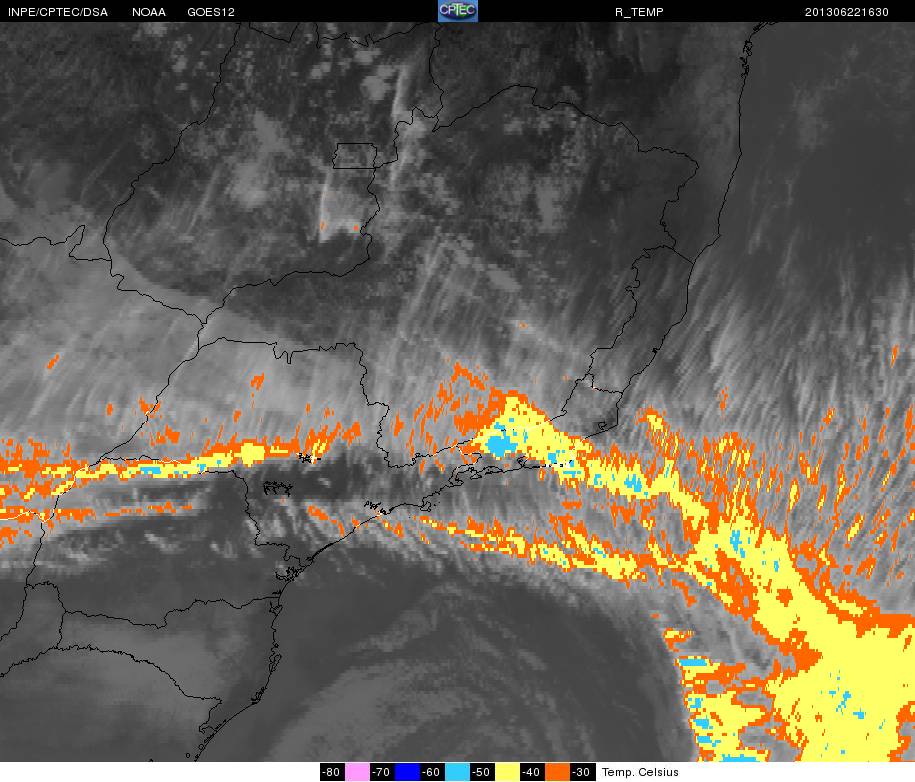Image resolution: width=915 pixels, height=782 pixels.
Task: Select the pink color swatch in the legend
Action: click(x=357, y=772)
